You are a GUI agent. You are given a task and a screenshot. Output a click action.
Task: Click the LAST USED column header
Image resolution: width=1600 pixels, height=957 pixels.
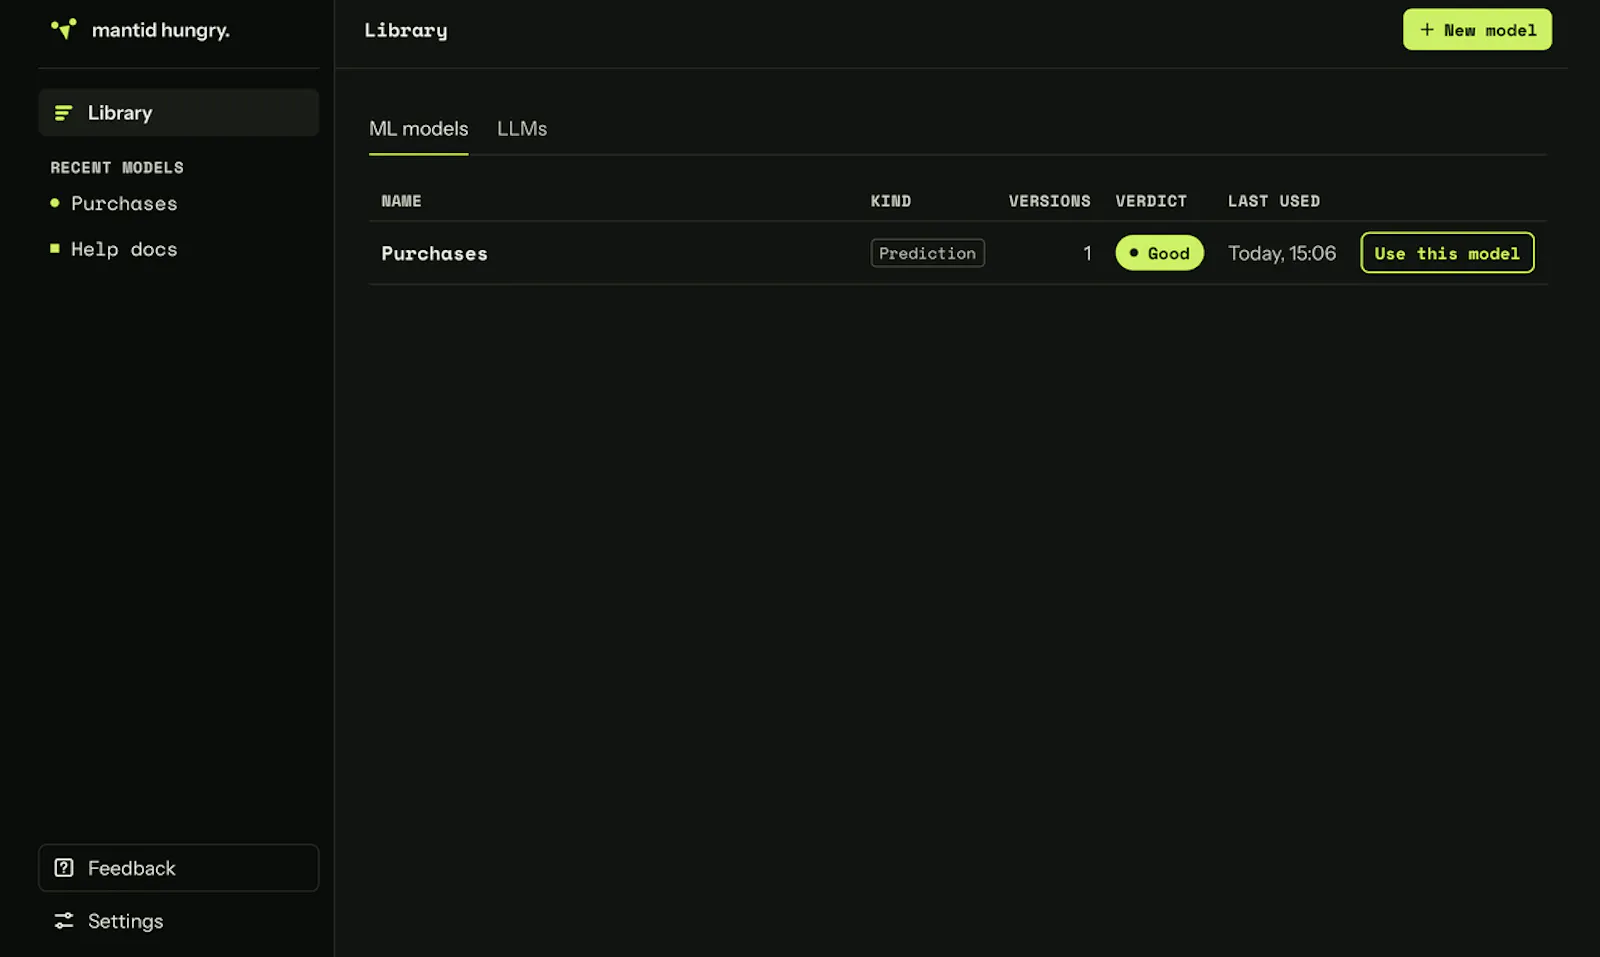click(1274, 201)
